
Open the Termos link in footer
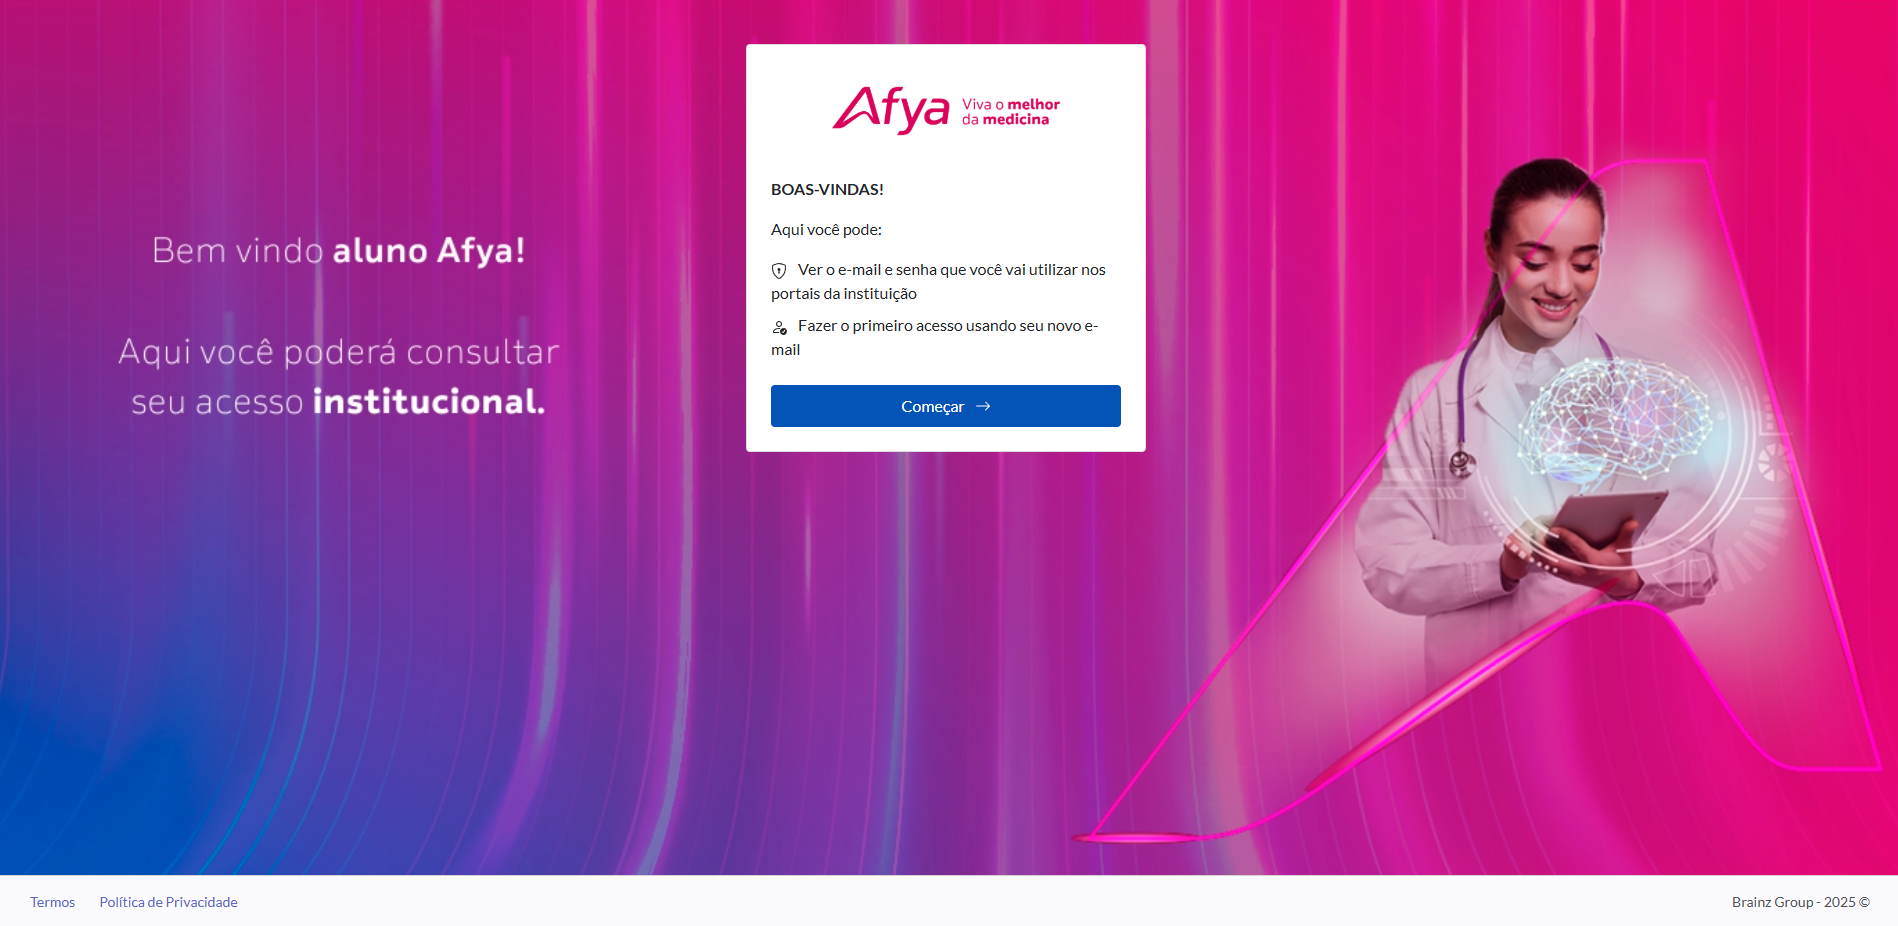click(52, 902)
